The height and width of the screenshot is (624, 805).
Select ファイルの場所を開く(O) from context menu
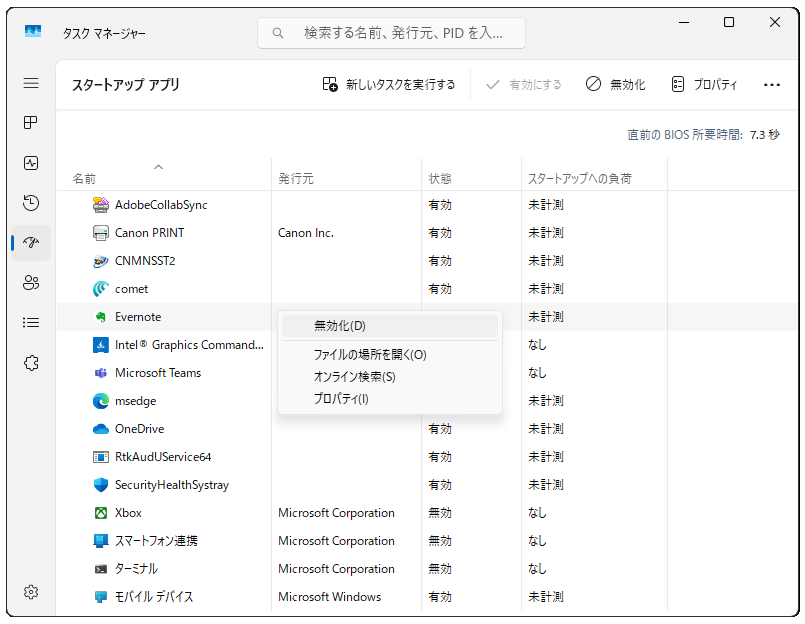coord(369,355)
